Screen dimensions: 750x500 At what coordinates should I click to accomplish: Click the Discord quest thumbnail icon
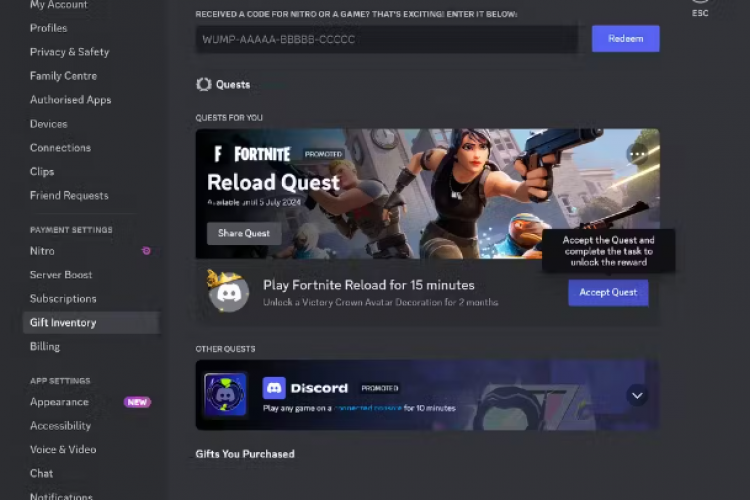(225, 394)
